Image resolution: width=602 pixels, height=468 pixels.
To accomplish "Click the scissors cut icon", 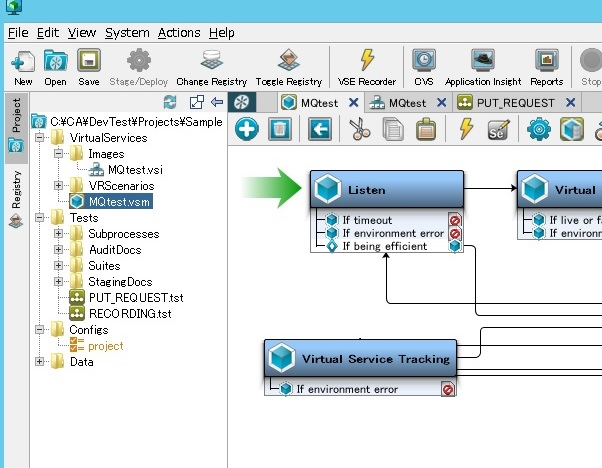I will click(x=360, y=128).
